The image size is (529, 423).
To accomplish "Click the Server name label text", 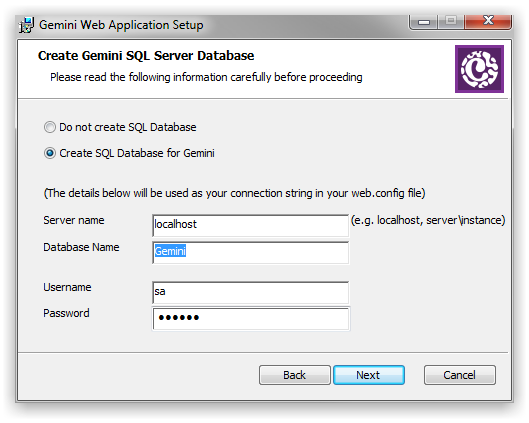I will [x=74, y=220].
